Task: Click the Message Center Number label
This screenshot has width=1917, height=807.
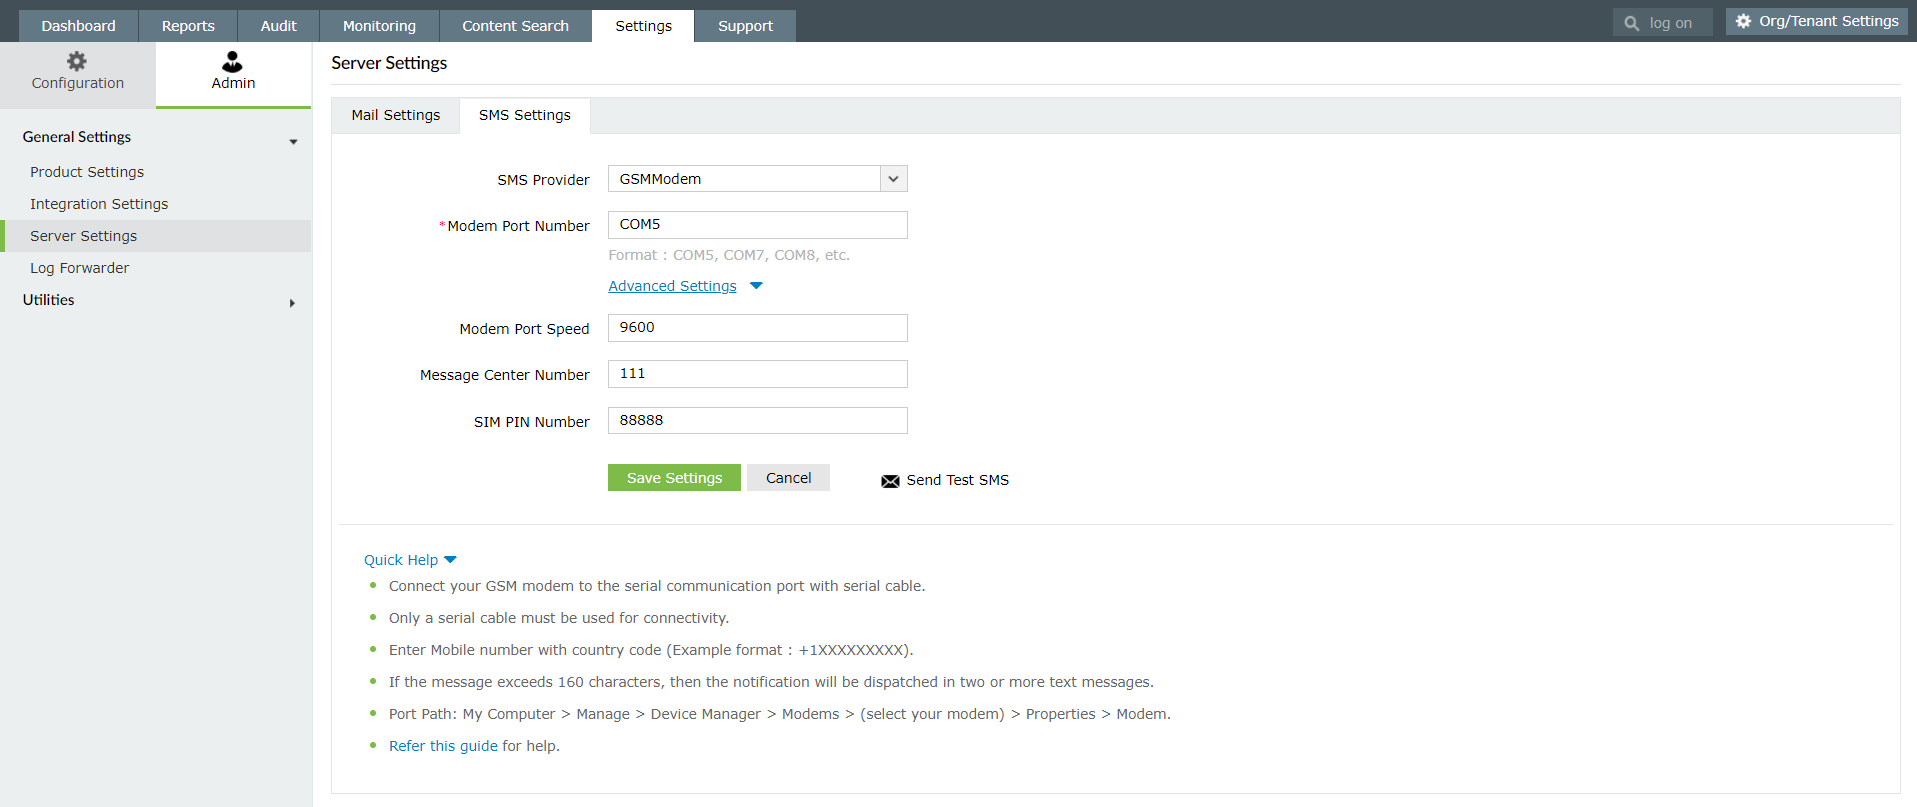Action: [505, 375]
